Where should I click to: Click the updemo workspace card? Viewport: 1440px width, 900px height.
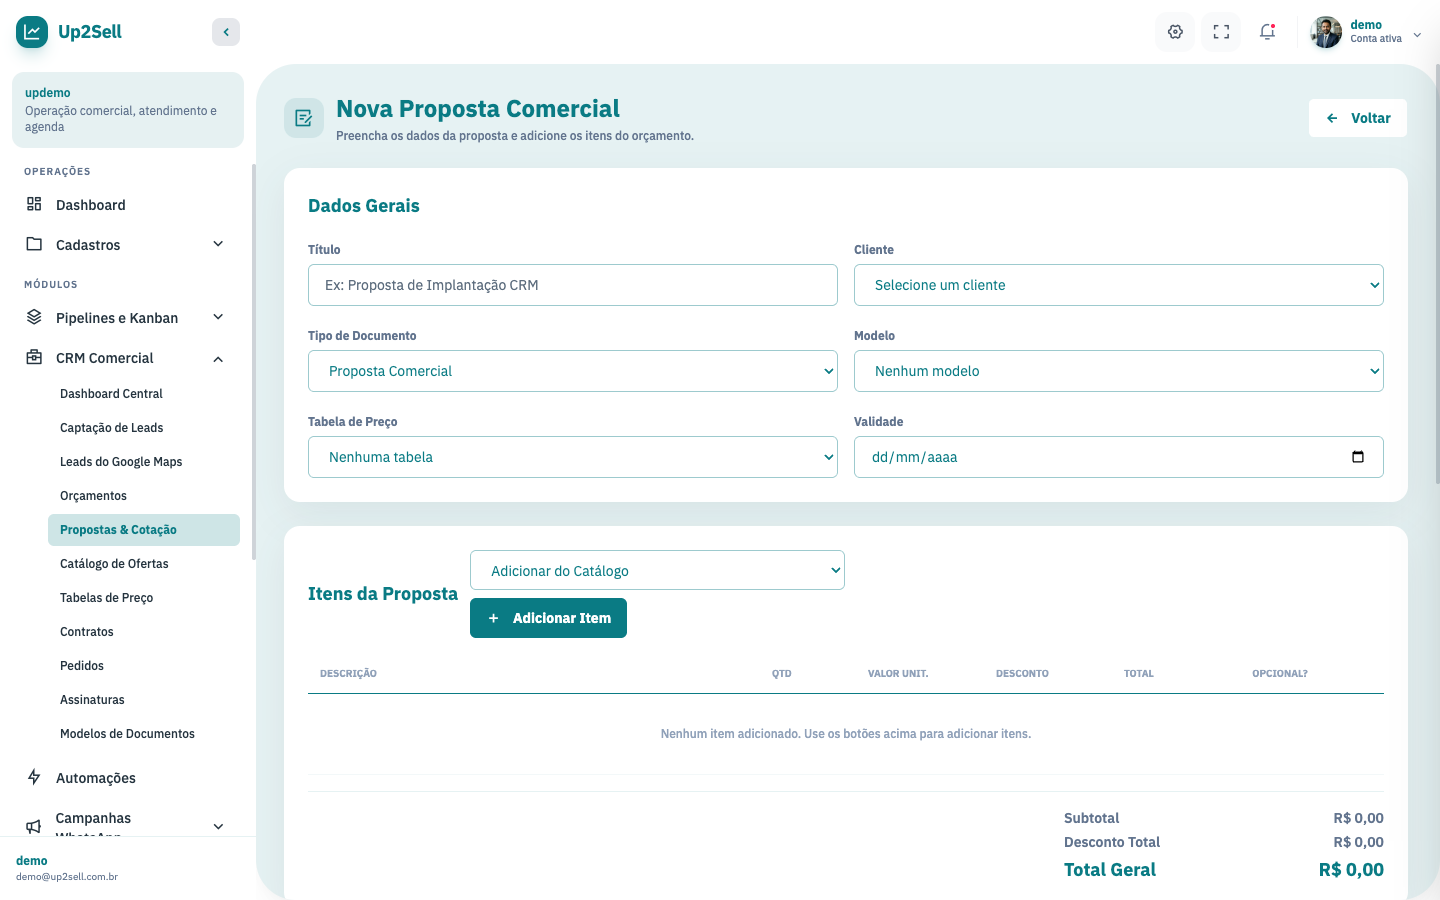coord(128,110)
